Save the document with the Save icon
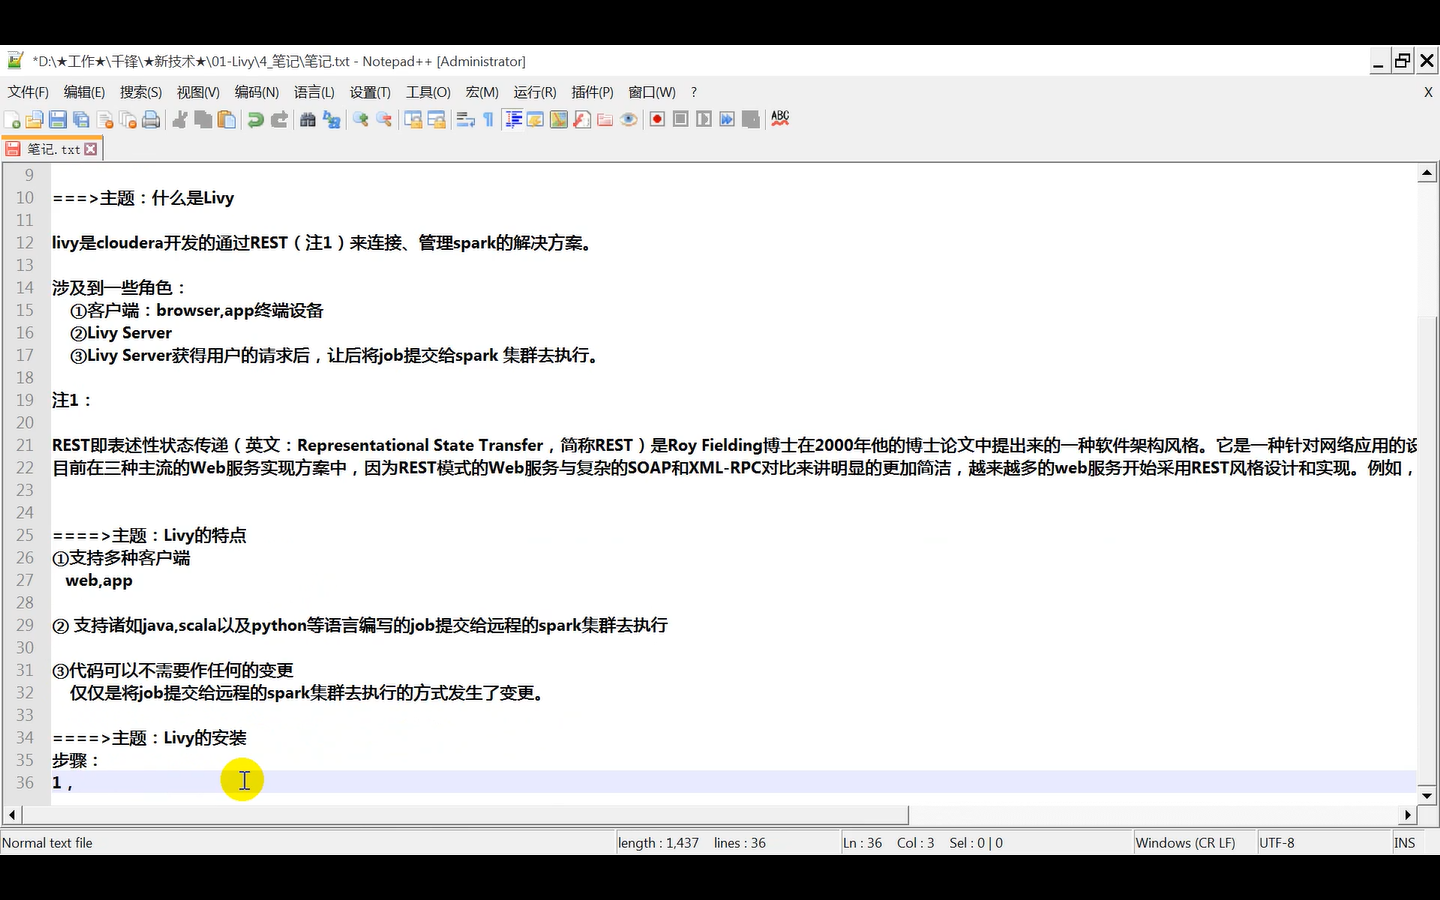1440x900 pixels. 58,119
